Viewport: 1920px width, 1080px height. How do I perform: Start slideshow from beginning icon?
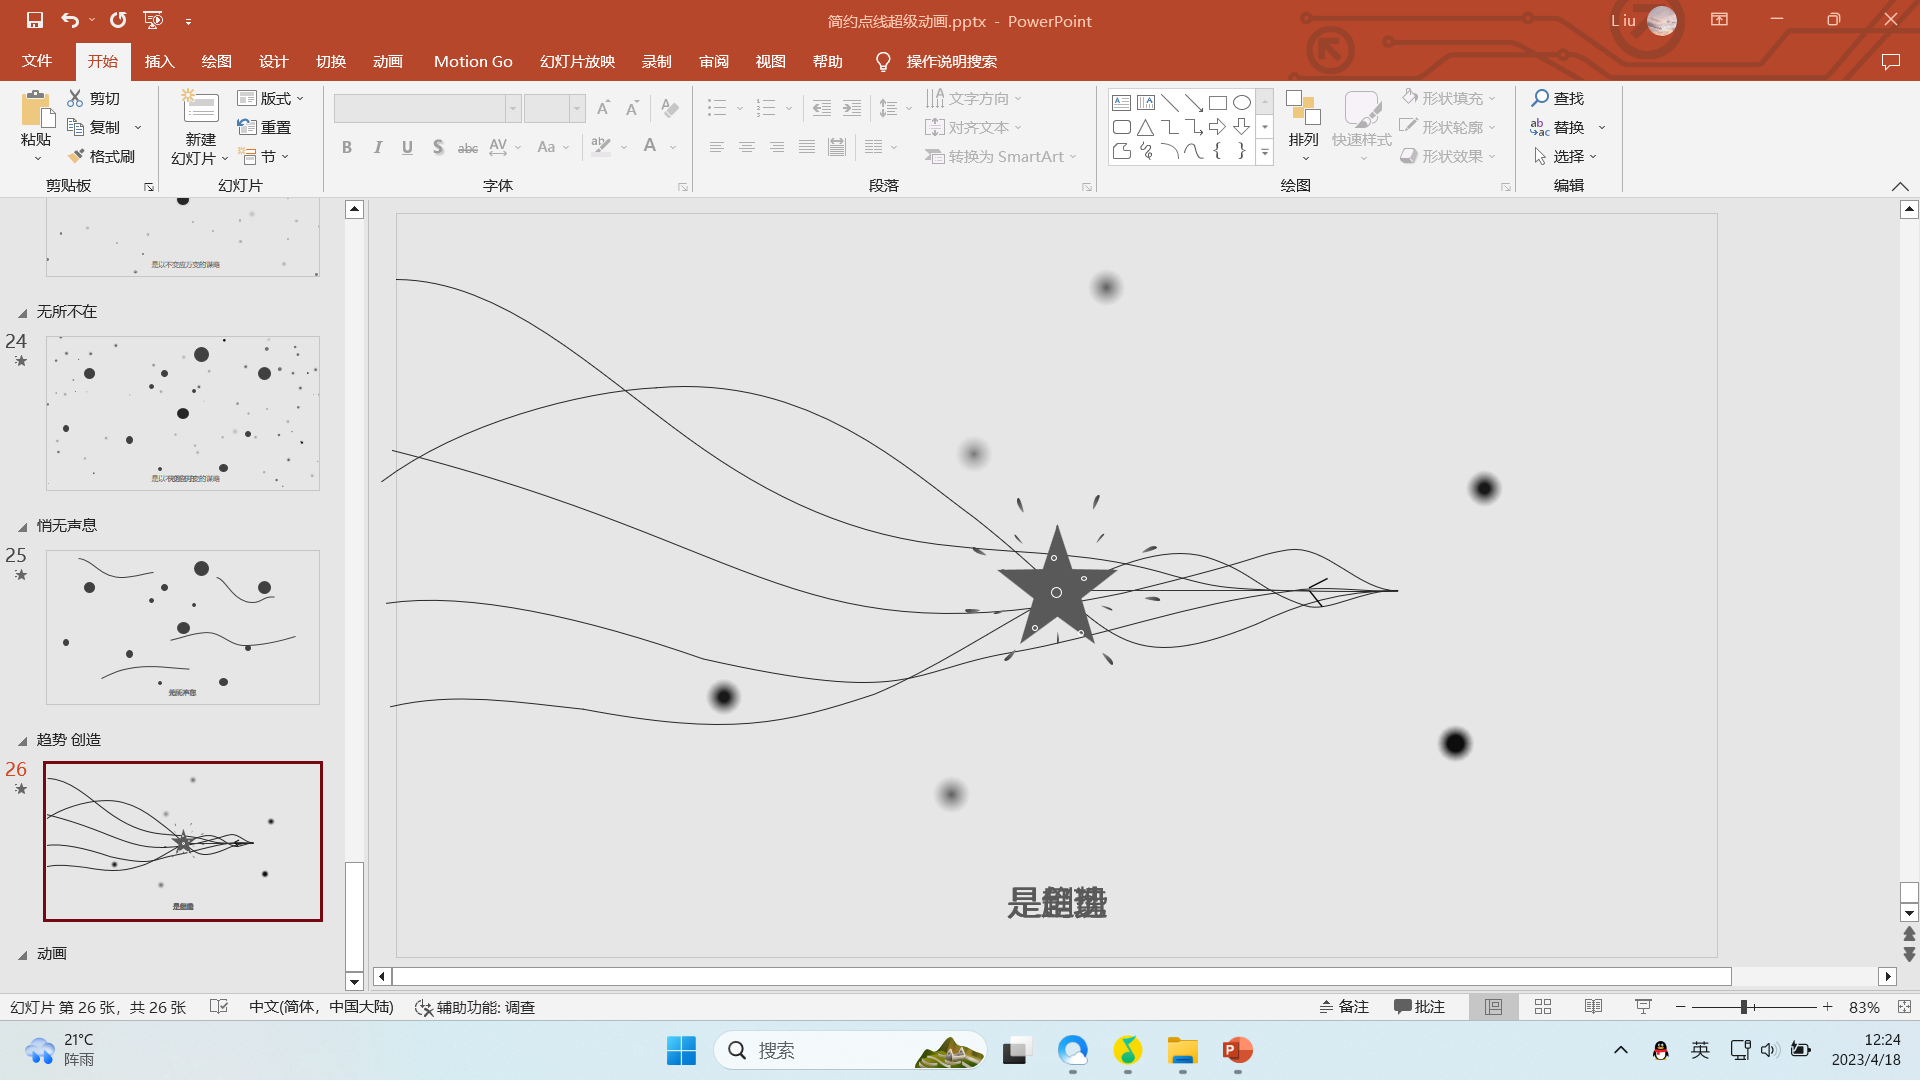pyautogui.click(x=153, y=20)
